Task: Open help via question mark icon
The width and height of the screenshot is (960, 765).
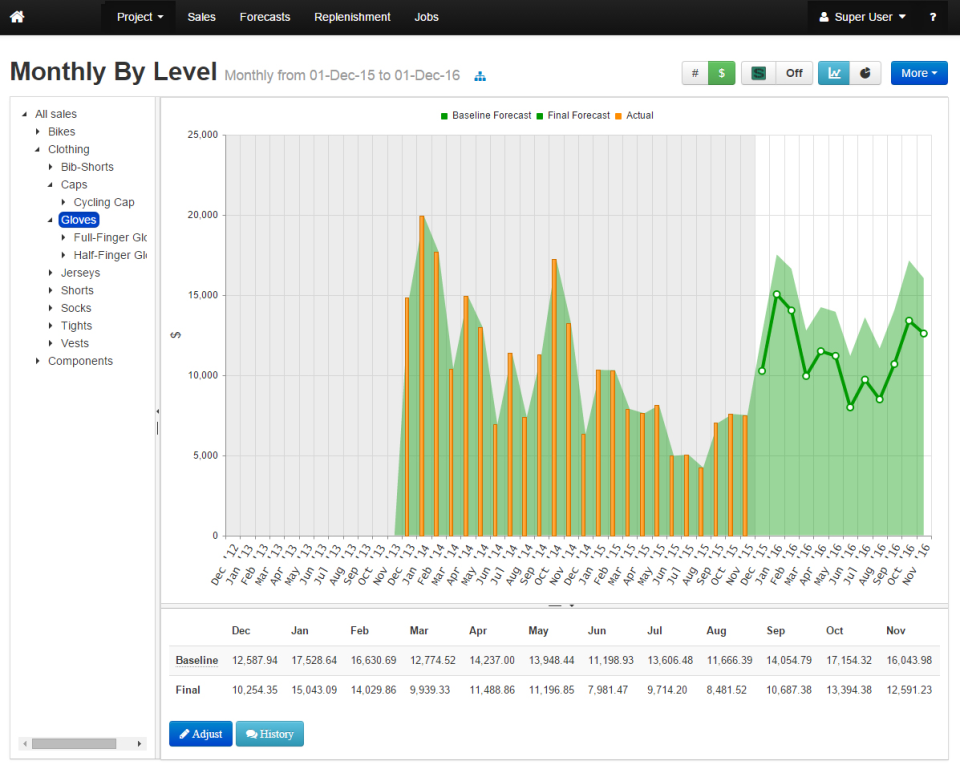Action: point(932,17)
